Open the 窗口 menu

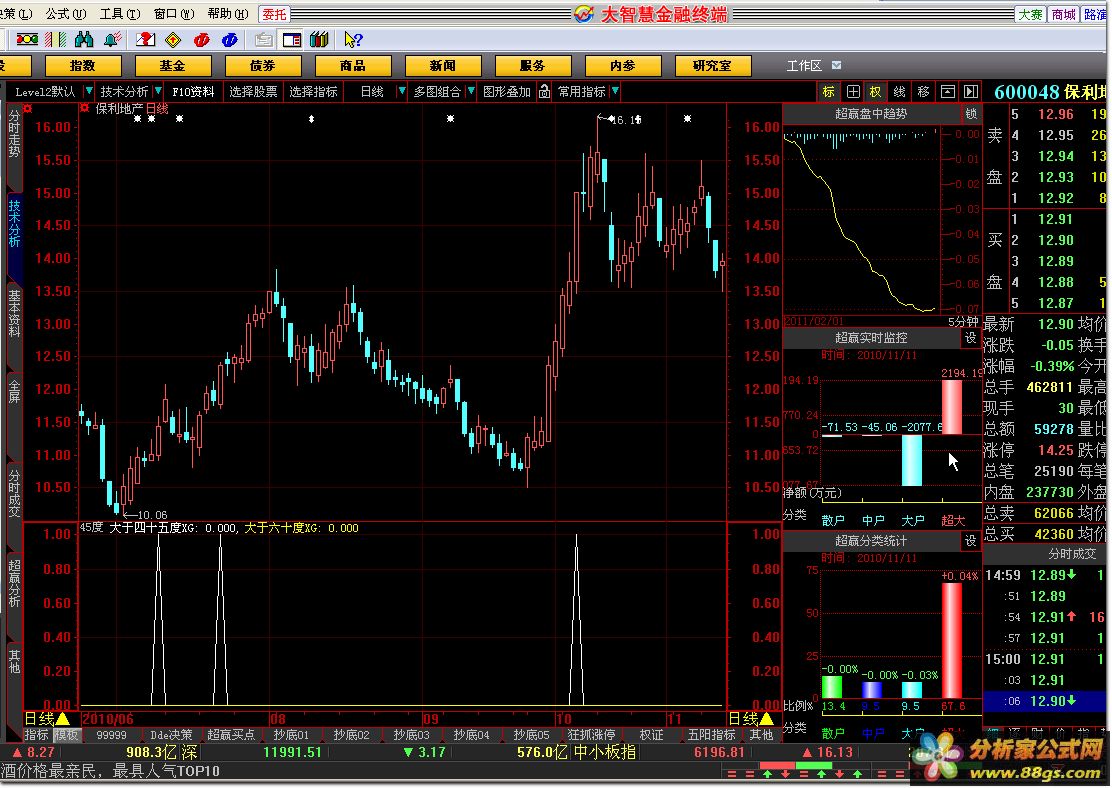click(x=174, y=13)
